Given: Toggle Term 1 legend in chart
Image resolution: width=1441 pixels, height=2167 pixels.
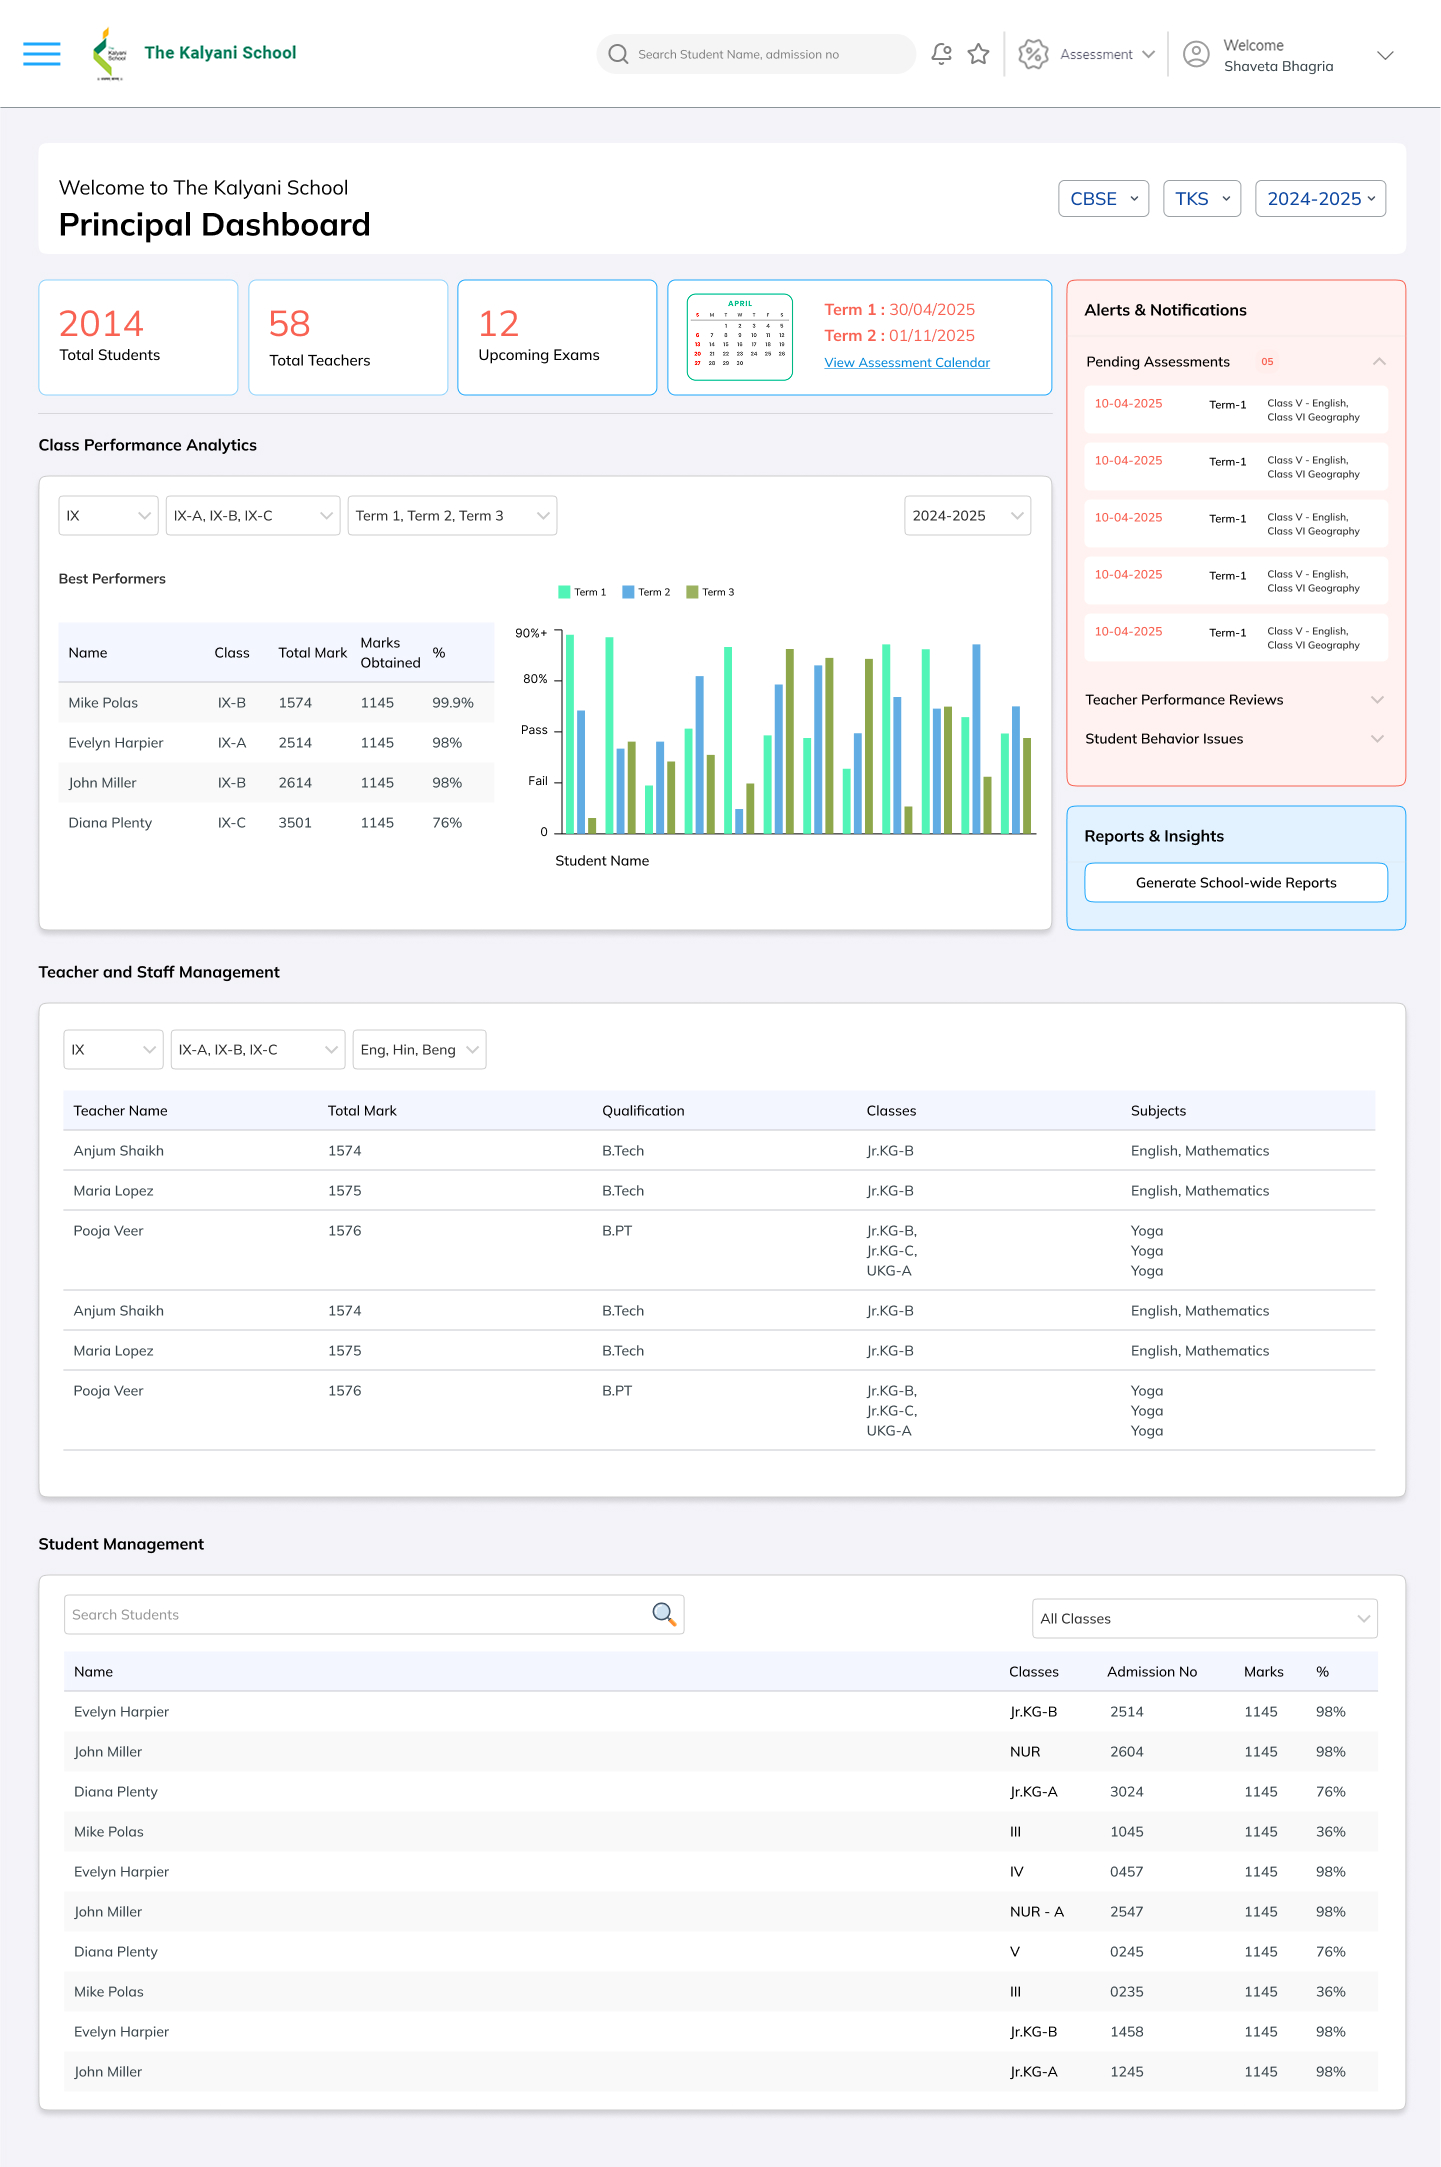Looking at the screenshot, I should pos(582,592).
